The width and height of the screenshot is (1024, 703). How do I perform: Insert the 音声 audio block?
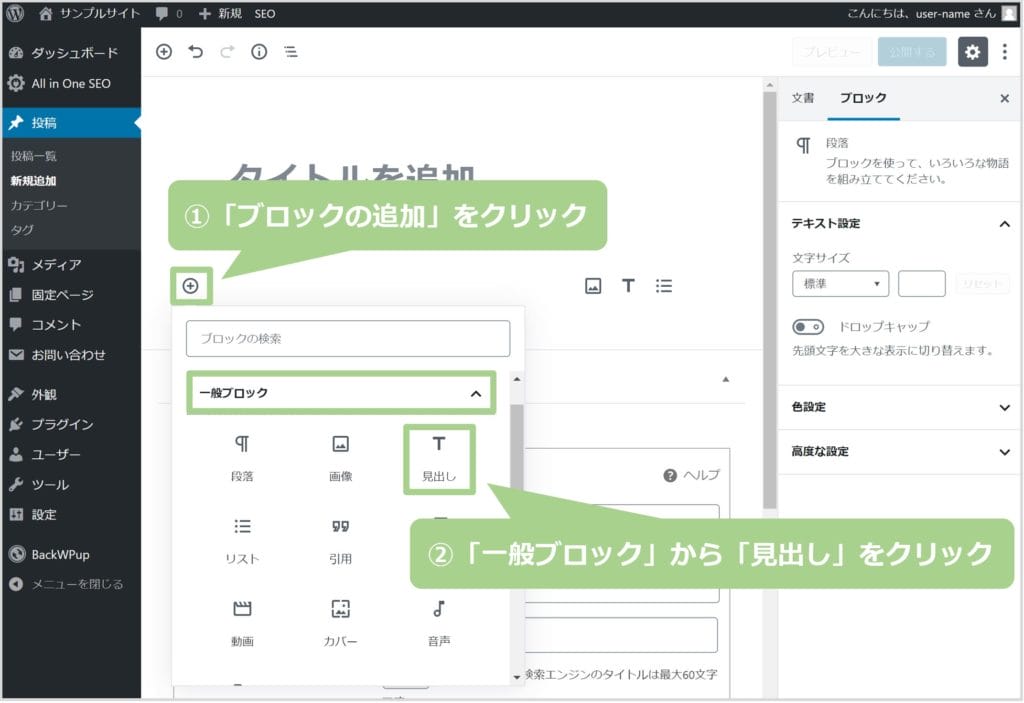pos(438,622)
